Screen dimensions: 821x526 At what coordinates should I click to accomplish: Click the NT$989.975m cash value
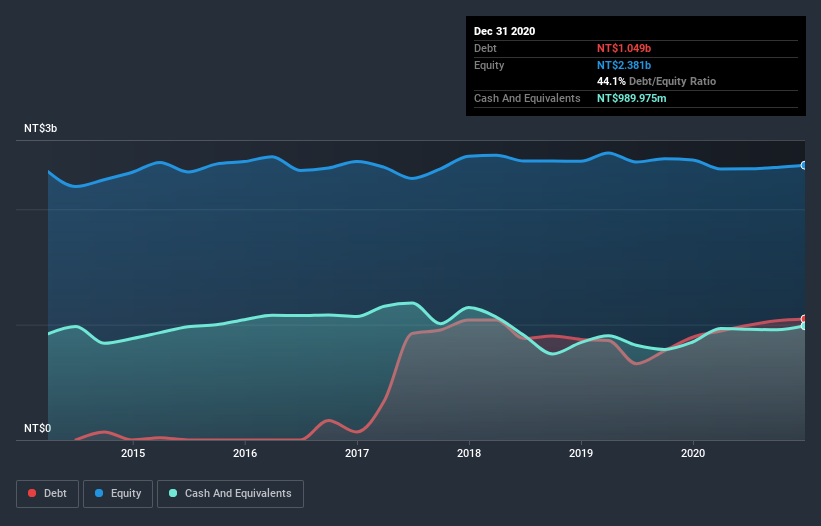click(x=632, y=98)
